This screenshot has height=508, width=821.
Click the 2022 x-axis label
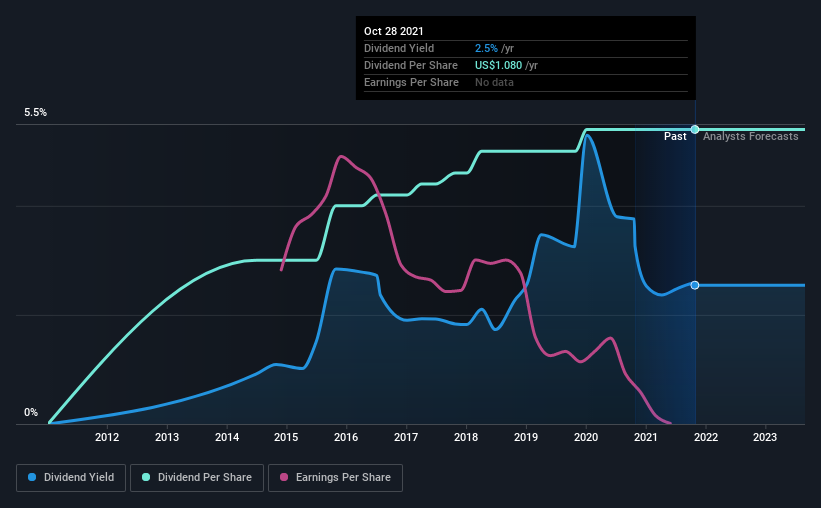pos(706,437)
